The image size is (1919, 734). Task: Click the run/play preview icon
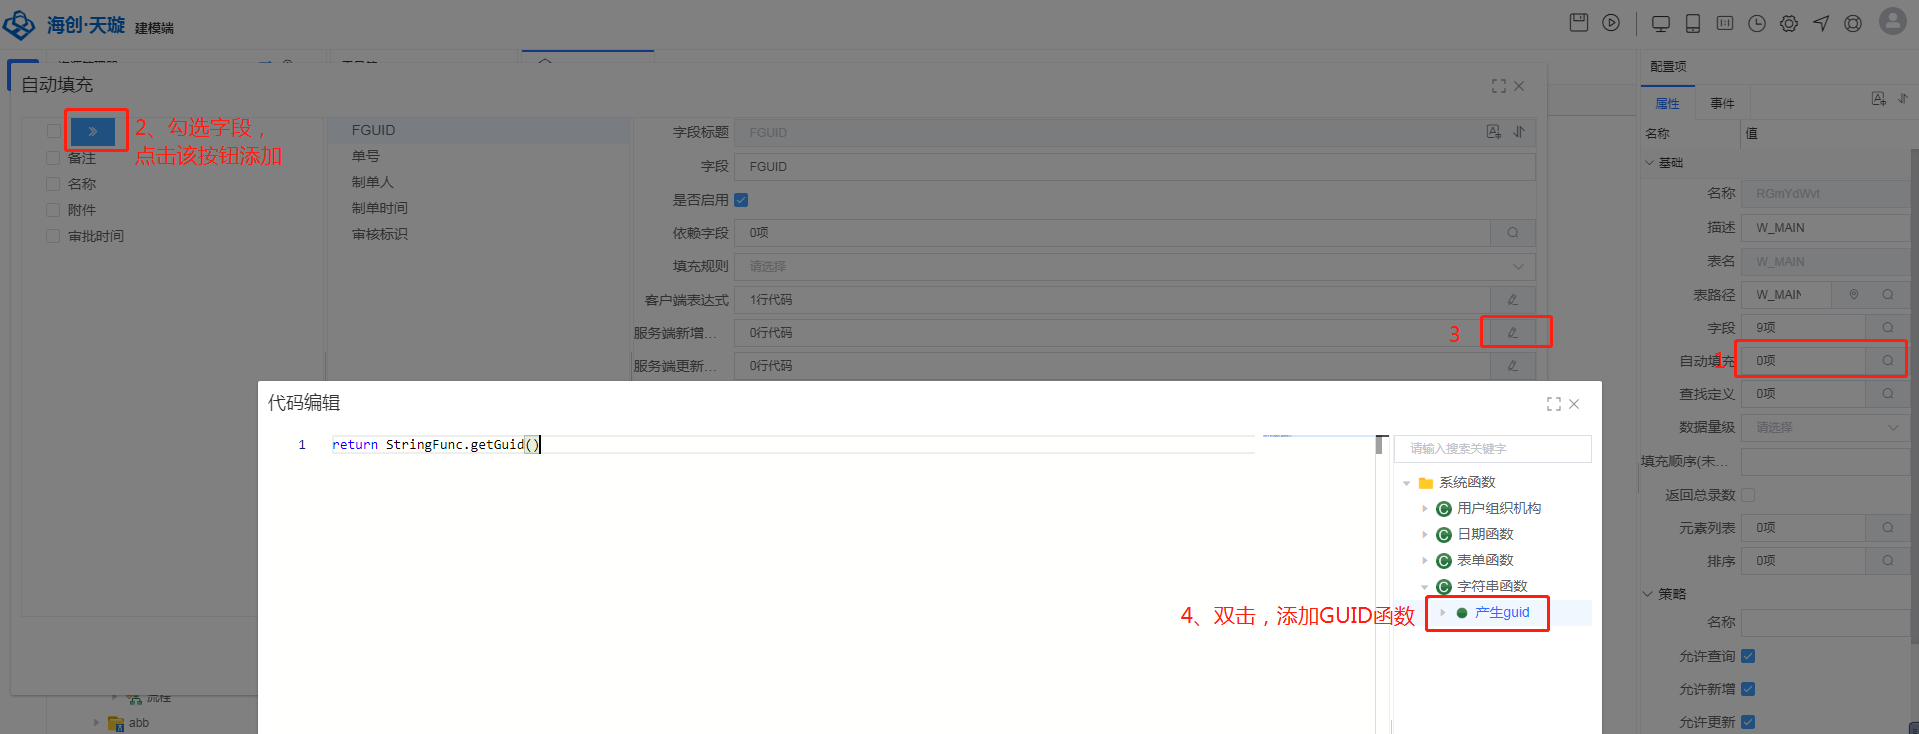(1611, 23)
